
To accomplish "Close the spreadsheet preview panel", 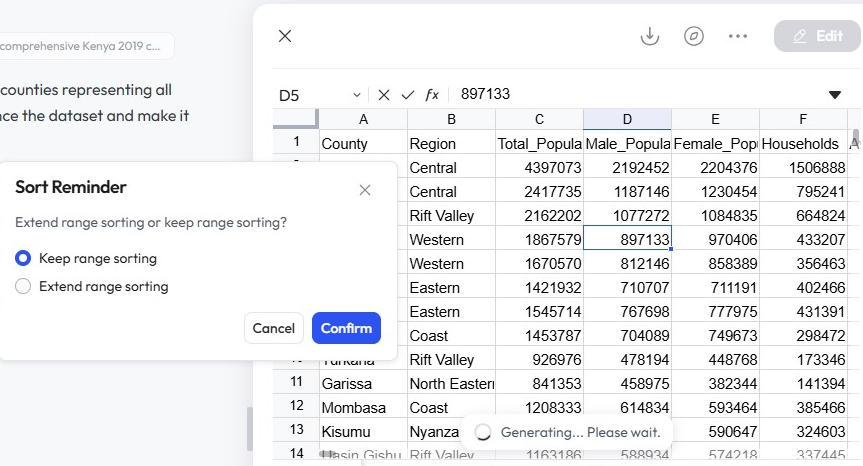I will 285,36.
